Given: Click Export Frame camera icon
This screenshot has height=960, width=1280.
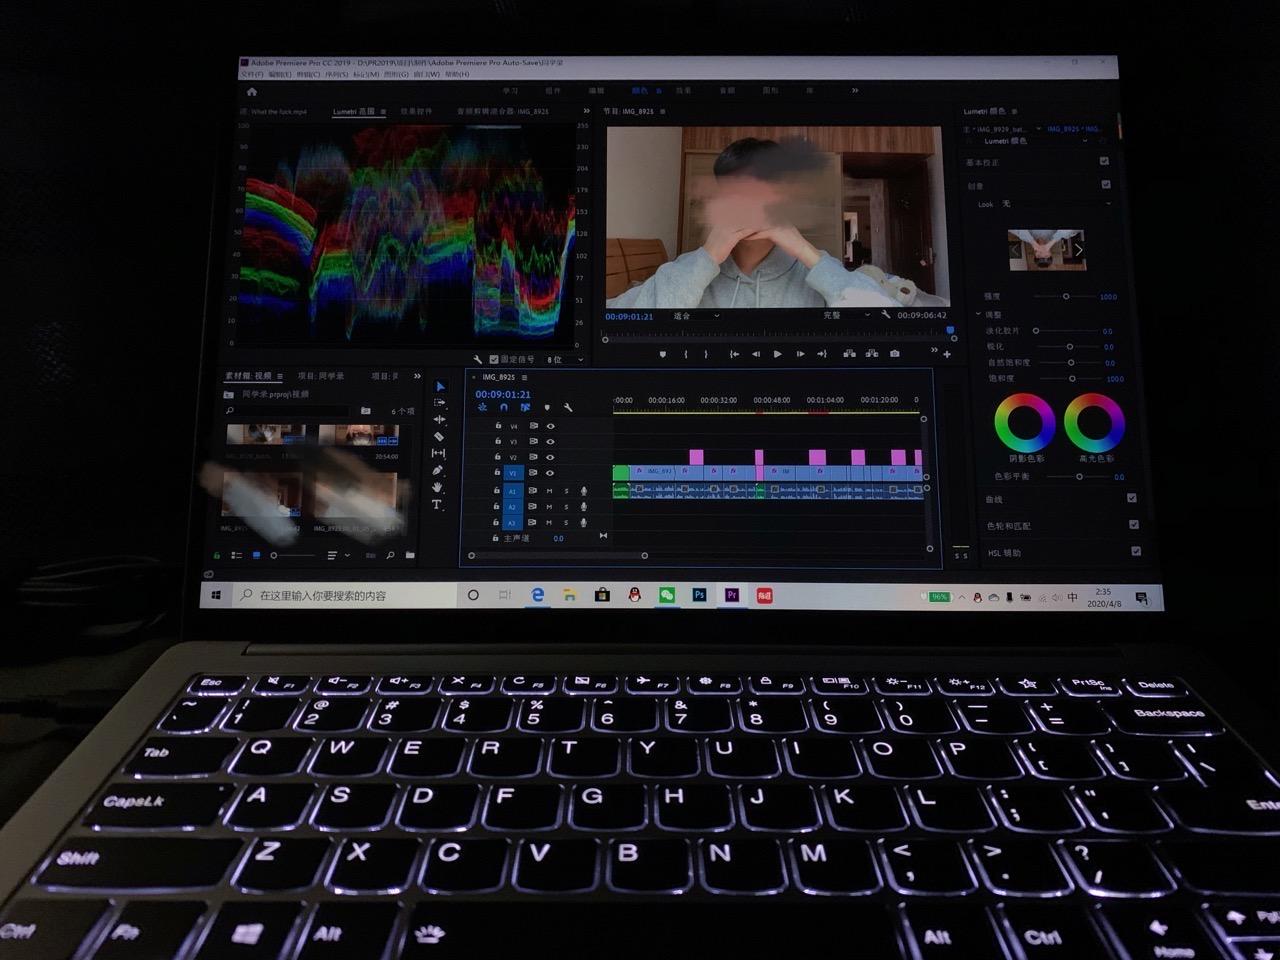Looking at the screenshot, I should (894, 353).
